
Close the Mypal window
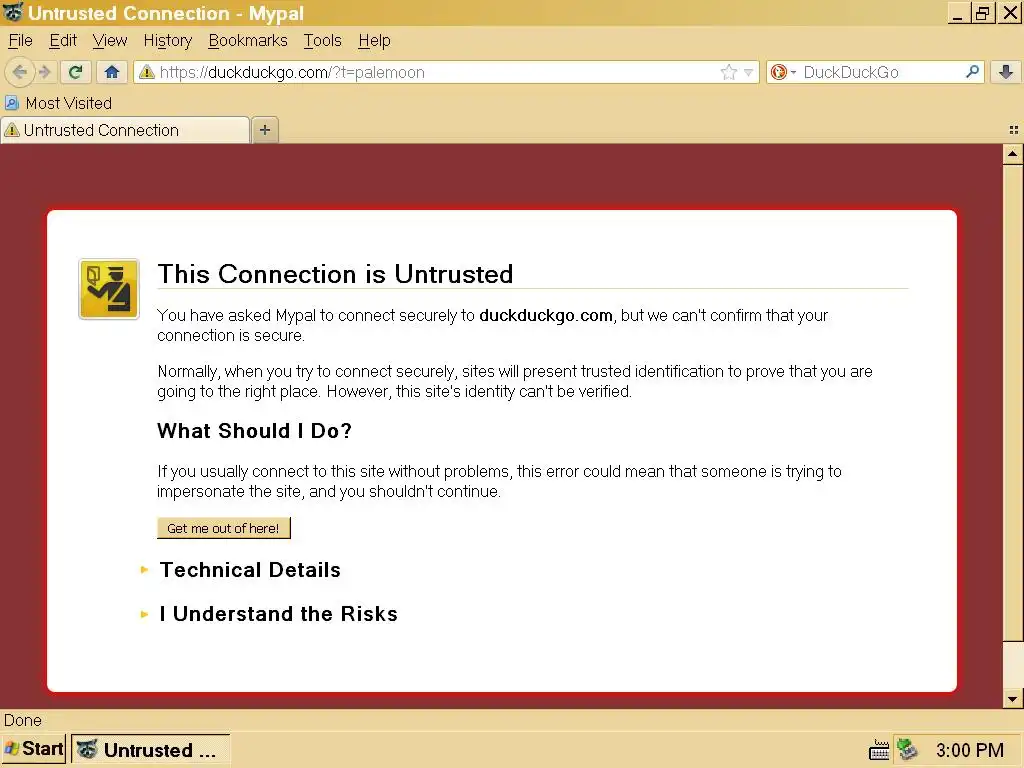tap(1010, 13)
